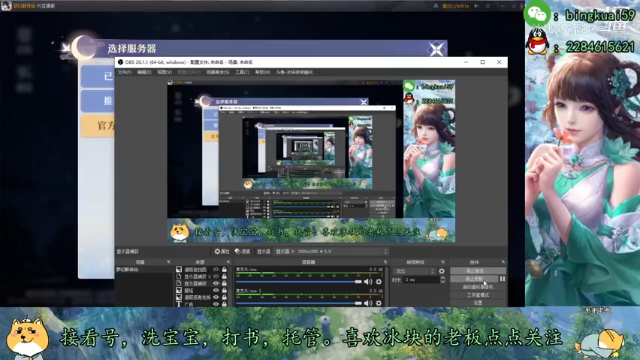Open scene transition properties gear
This screenshot has width=640, height=360.
(442, 271)
